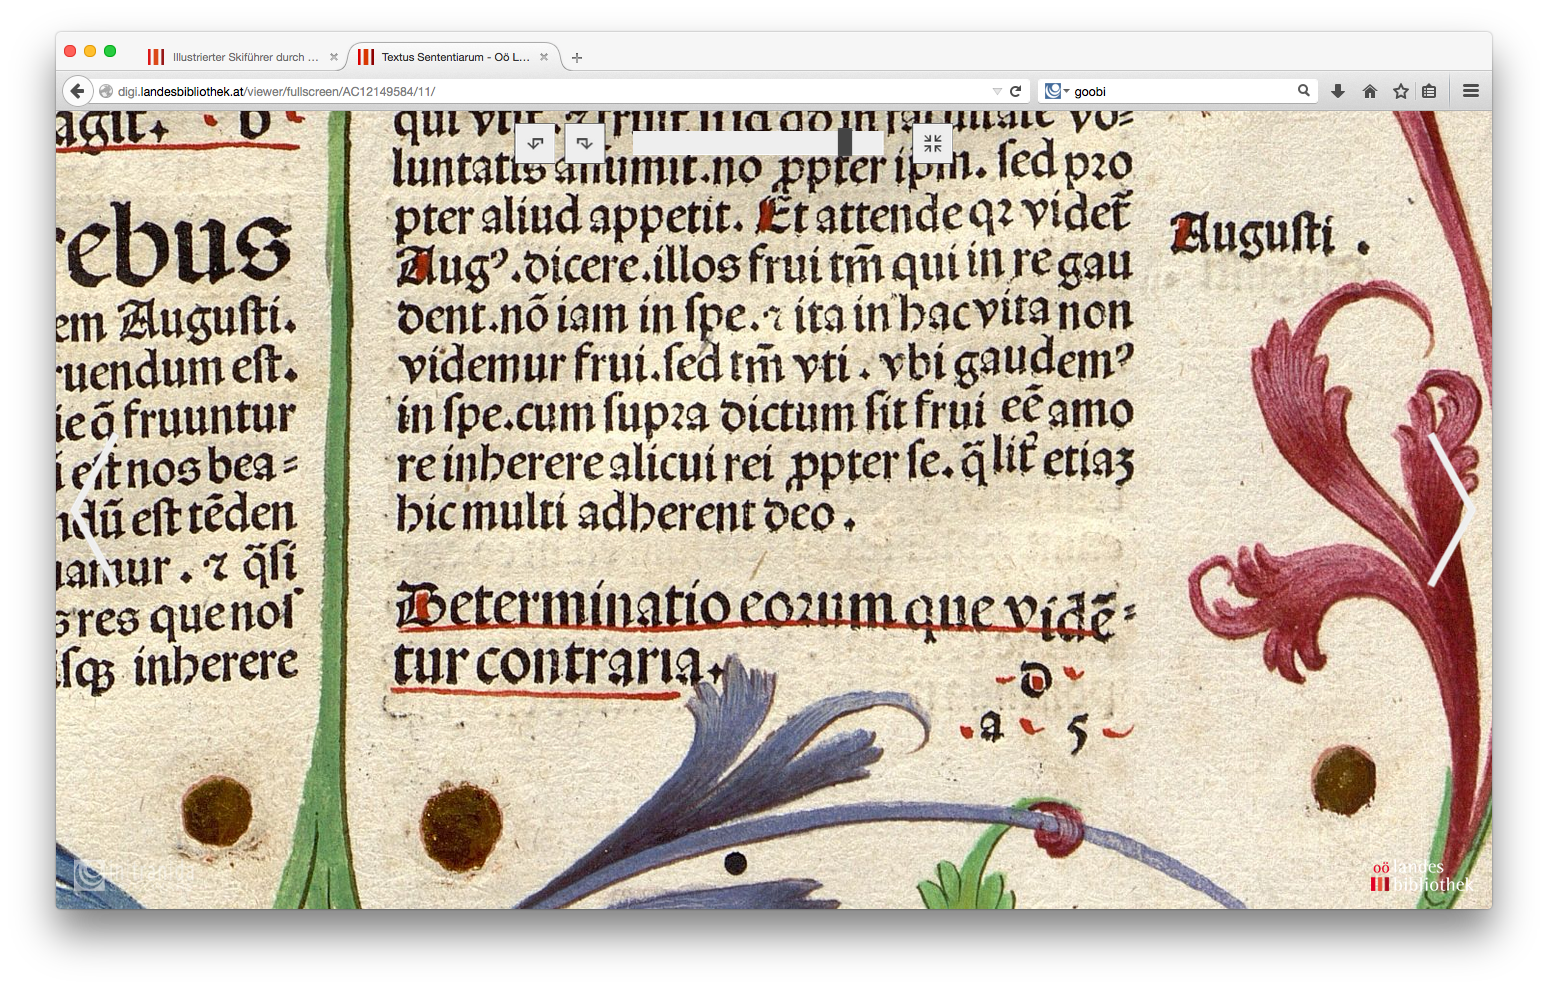1548x989 pixels.
Task: Open a new browser tab
Action: click(577, 58)
